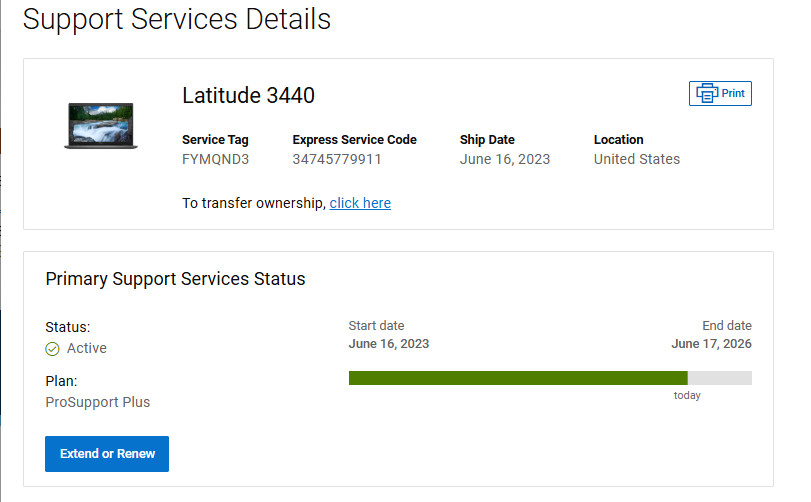Select the Express Service Code number
Screen dimensions: 811x502
pos(337,159)
